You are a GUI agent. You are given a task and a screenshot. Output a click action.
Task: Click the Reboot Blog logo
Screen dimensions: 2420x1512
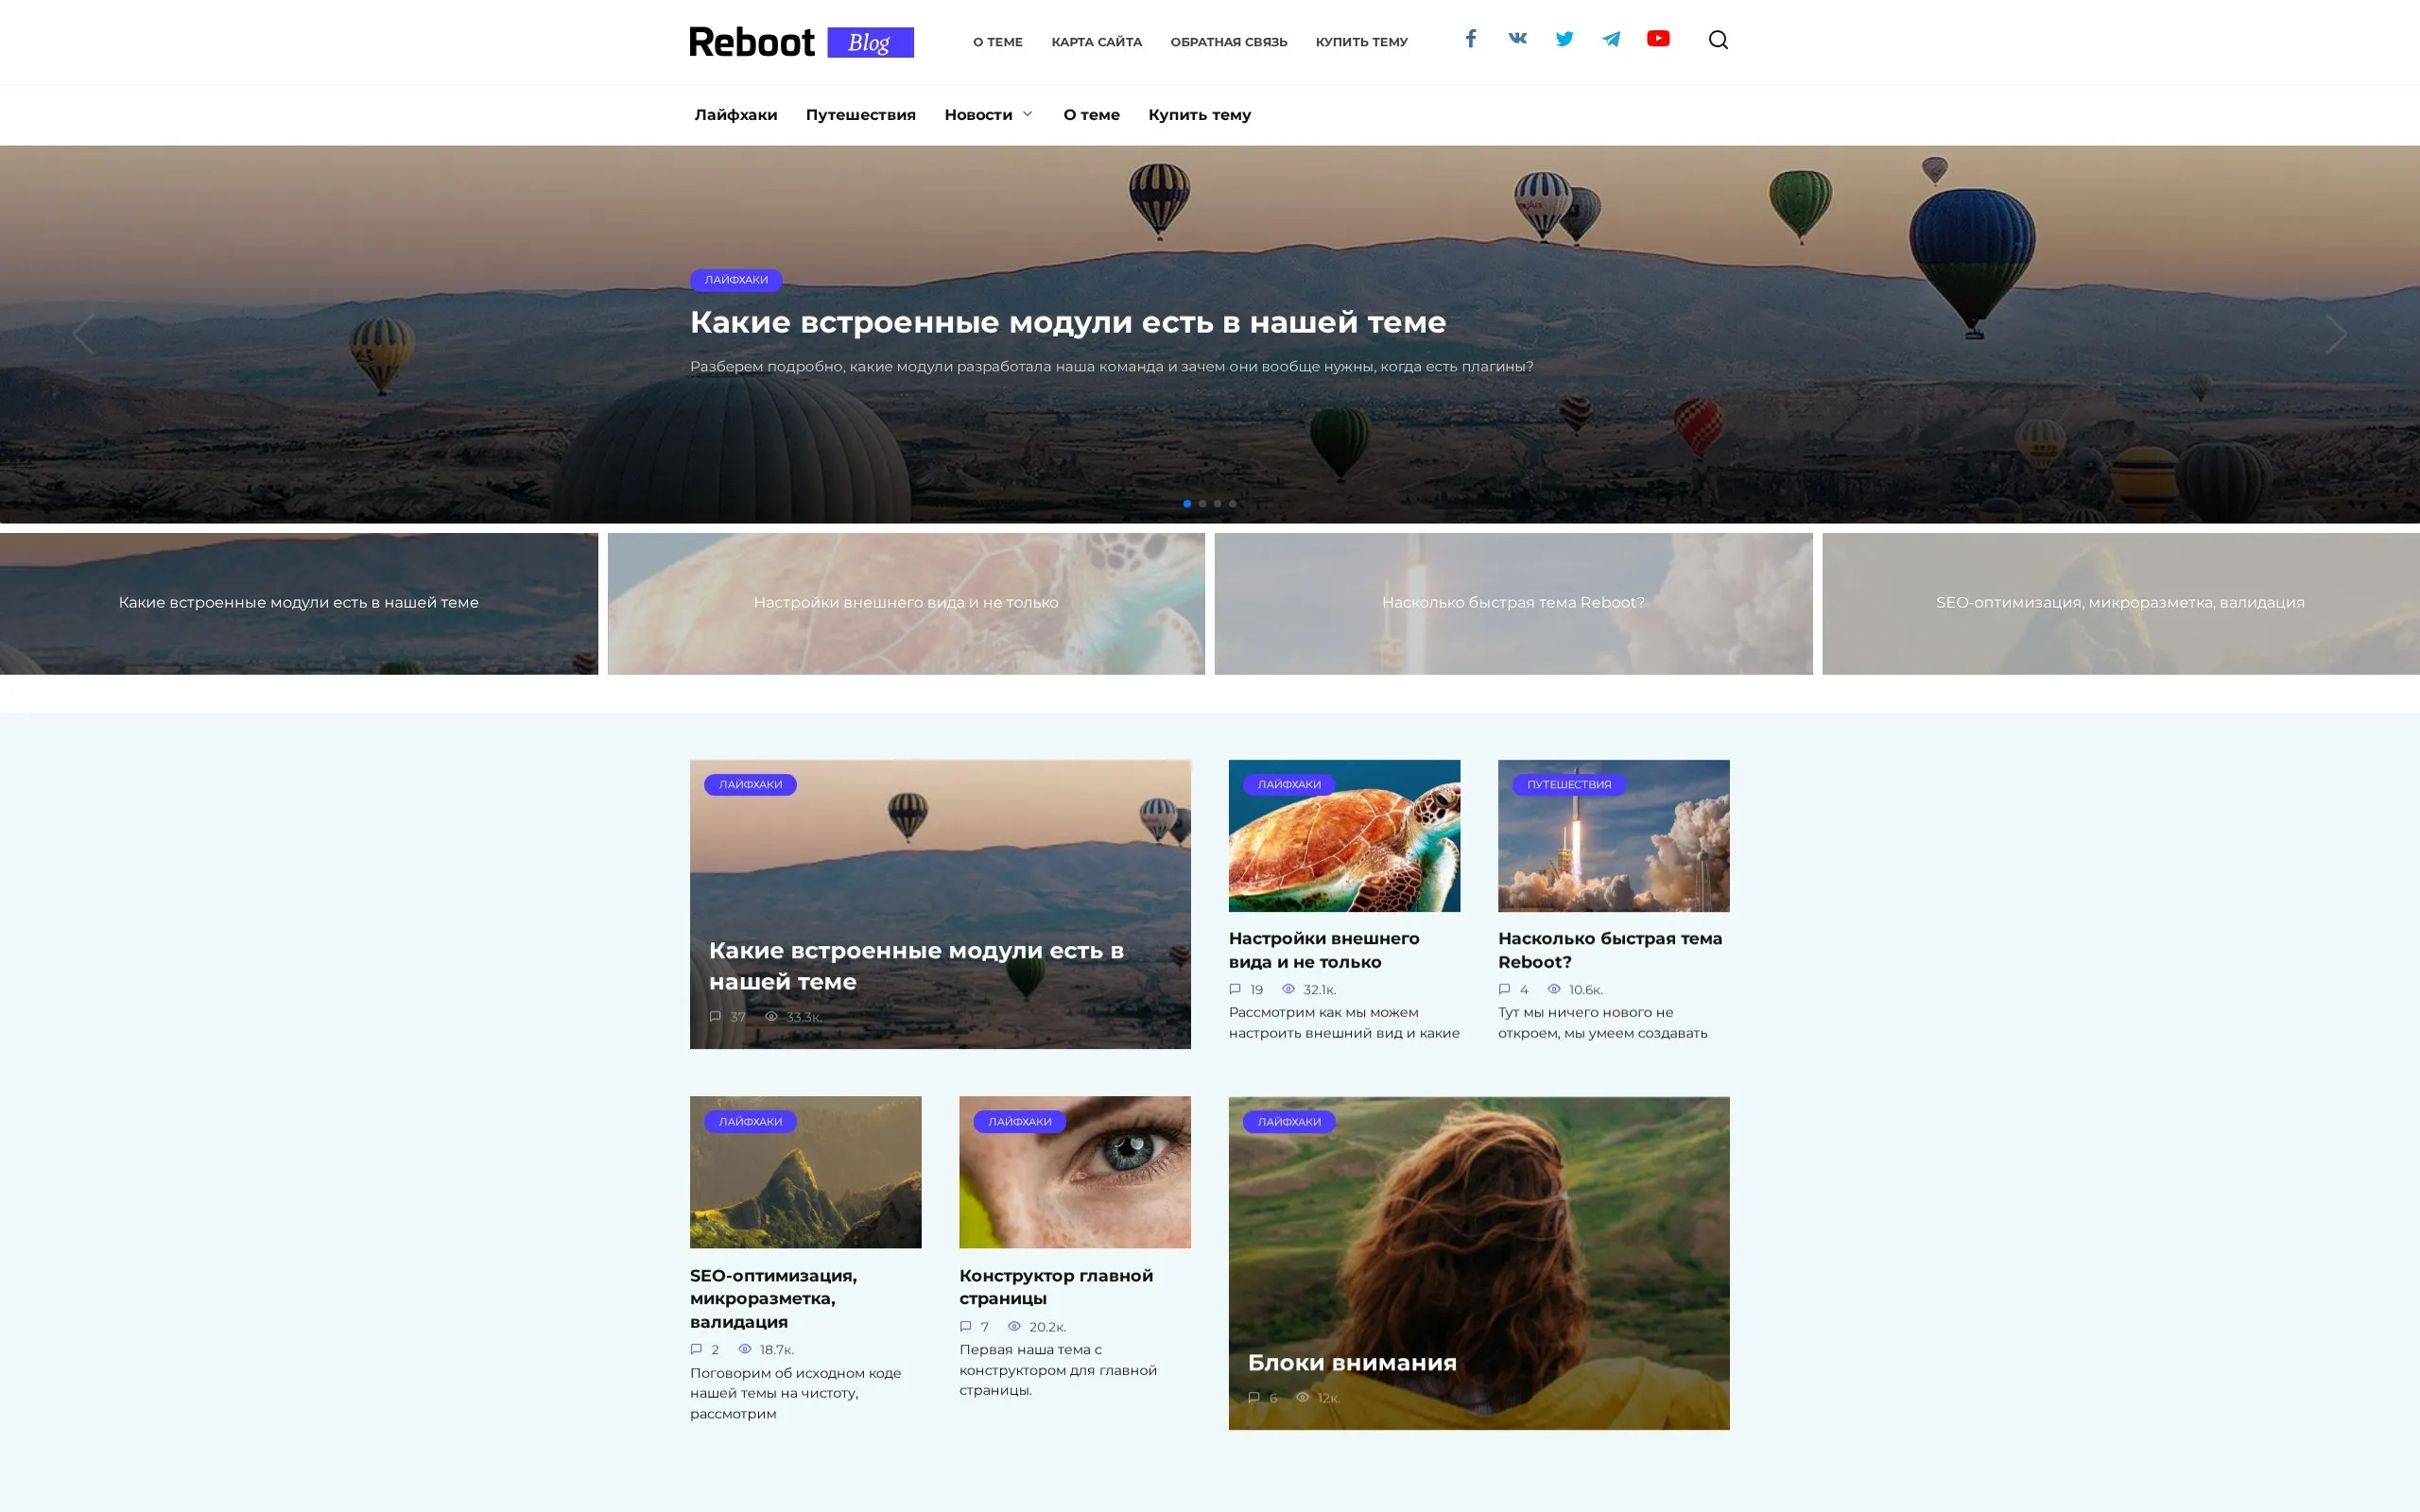[801, 42]
